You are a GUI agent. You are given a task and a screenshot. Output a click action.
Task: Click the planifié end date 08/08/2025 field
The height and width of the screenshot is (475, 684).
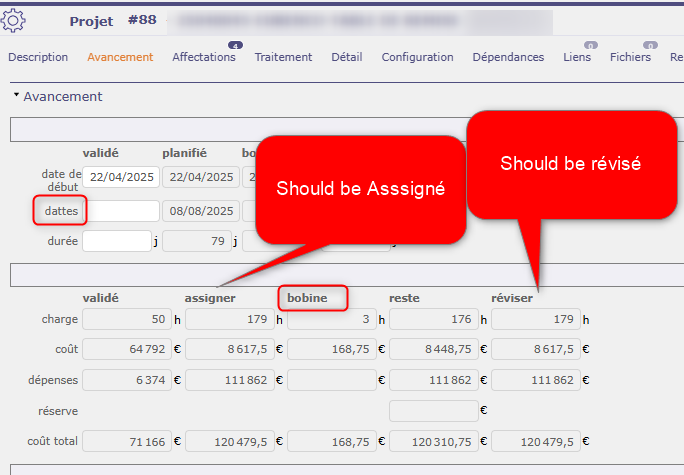click(x=201, y=211)
